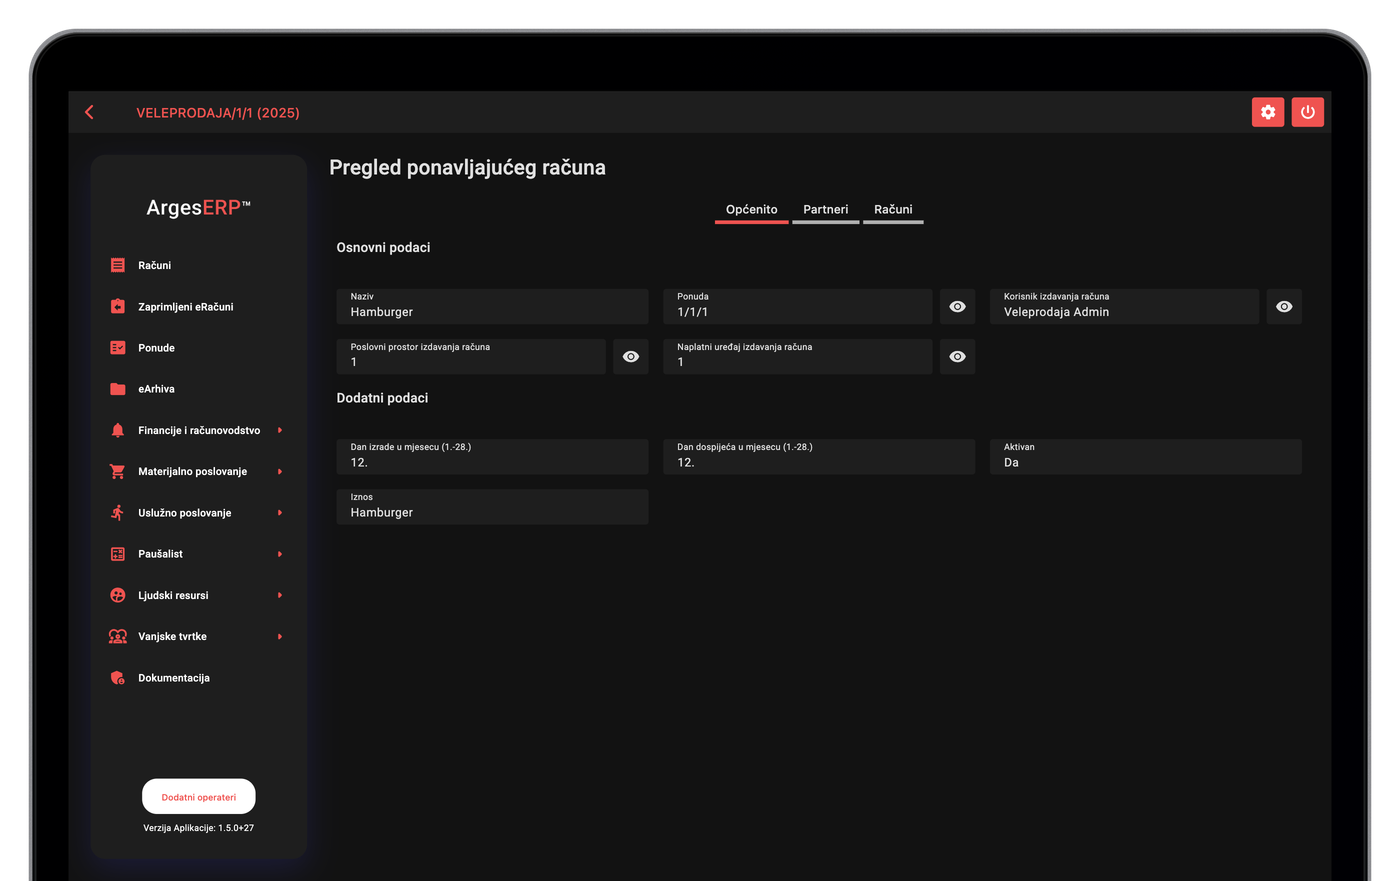Screen dimensions: 1400x881
Task: Click the ArgesERP logo
Action: (x=198, y=208)
